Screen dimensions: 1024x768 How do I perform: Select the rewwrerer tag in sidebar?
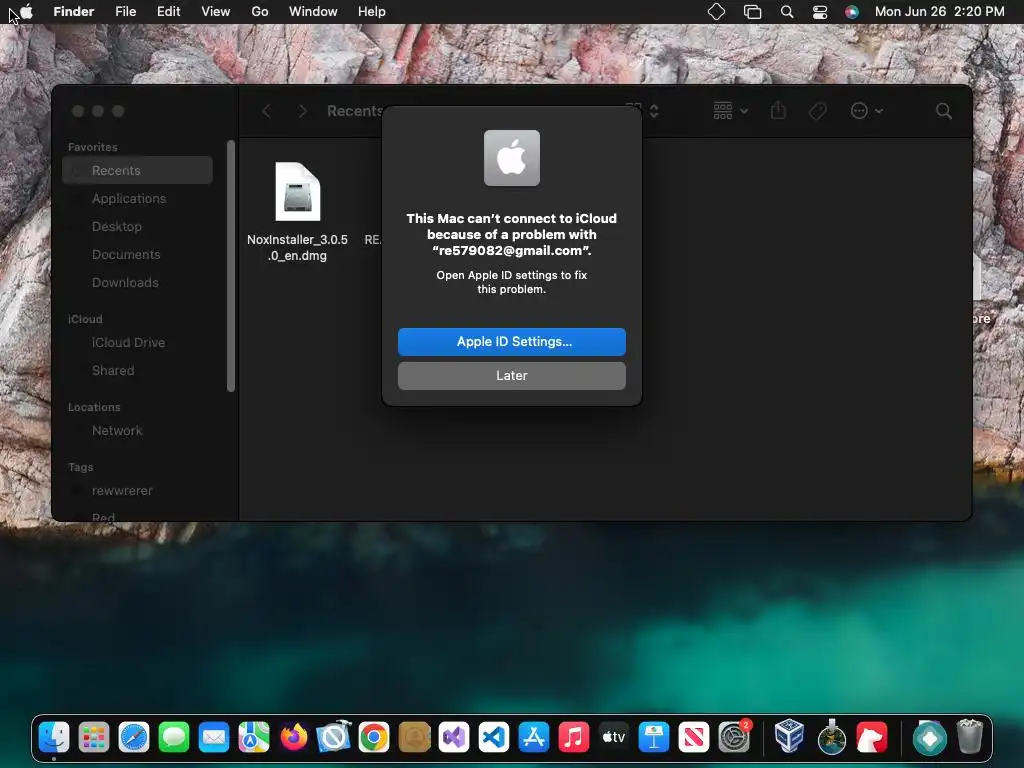(x=137, y=490)
